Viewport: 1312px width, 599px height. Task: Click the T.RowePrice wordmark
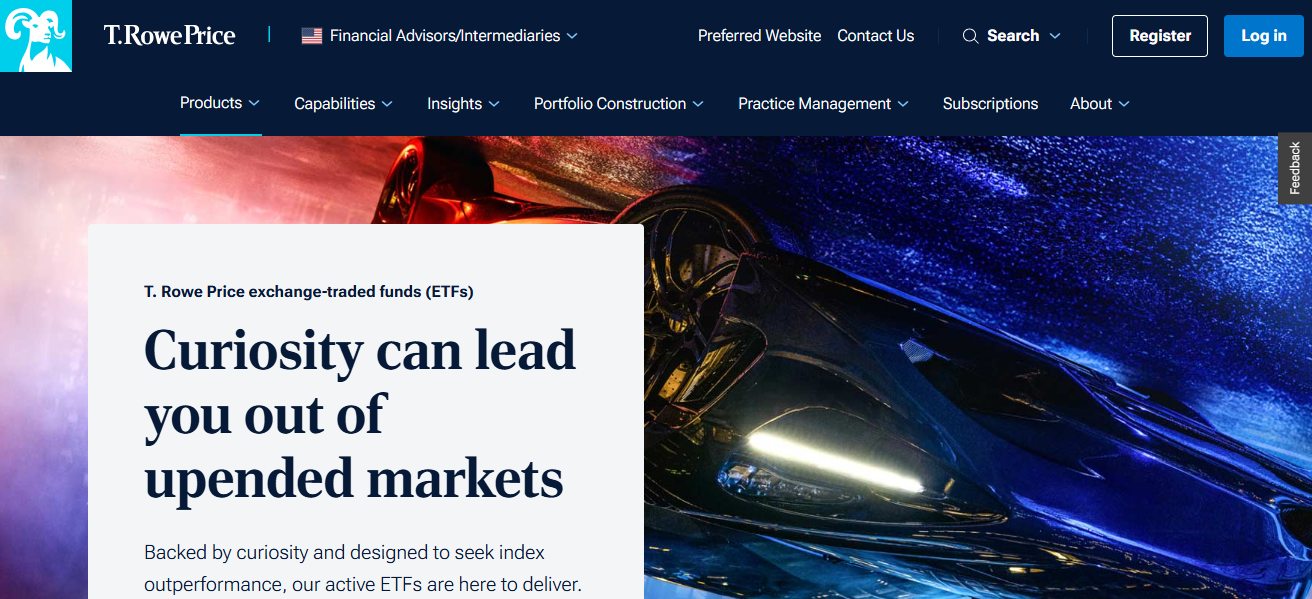click(169, 36)
